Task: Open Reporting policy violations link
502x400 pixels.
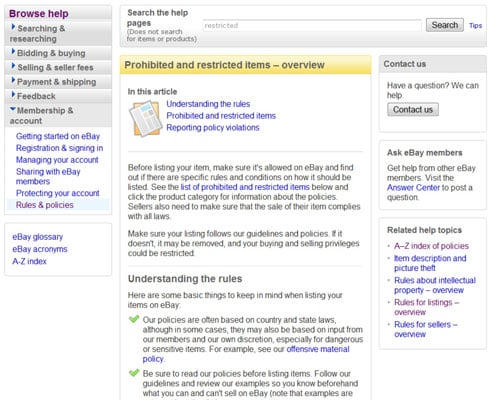Action: 213,128
